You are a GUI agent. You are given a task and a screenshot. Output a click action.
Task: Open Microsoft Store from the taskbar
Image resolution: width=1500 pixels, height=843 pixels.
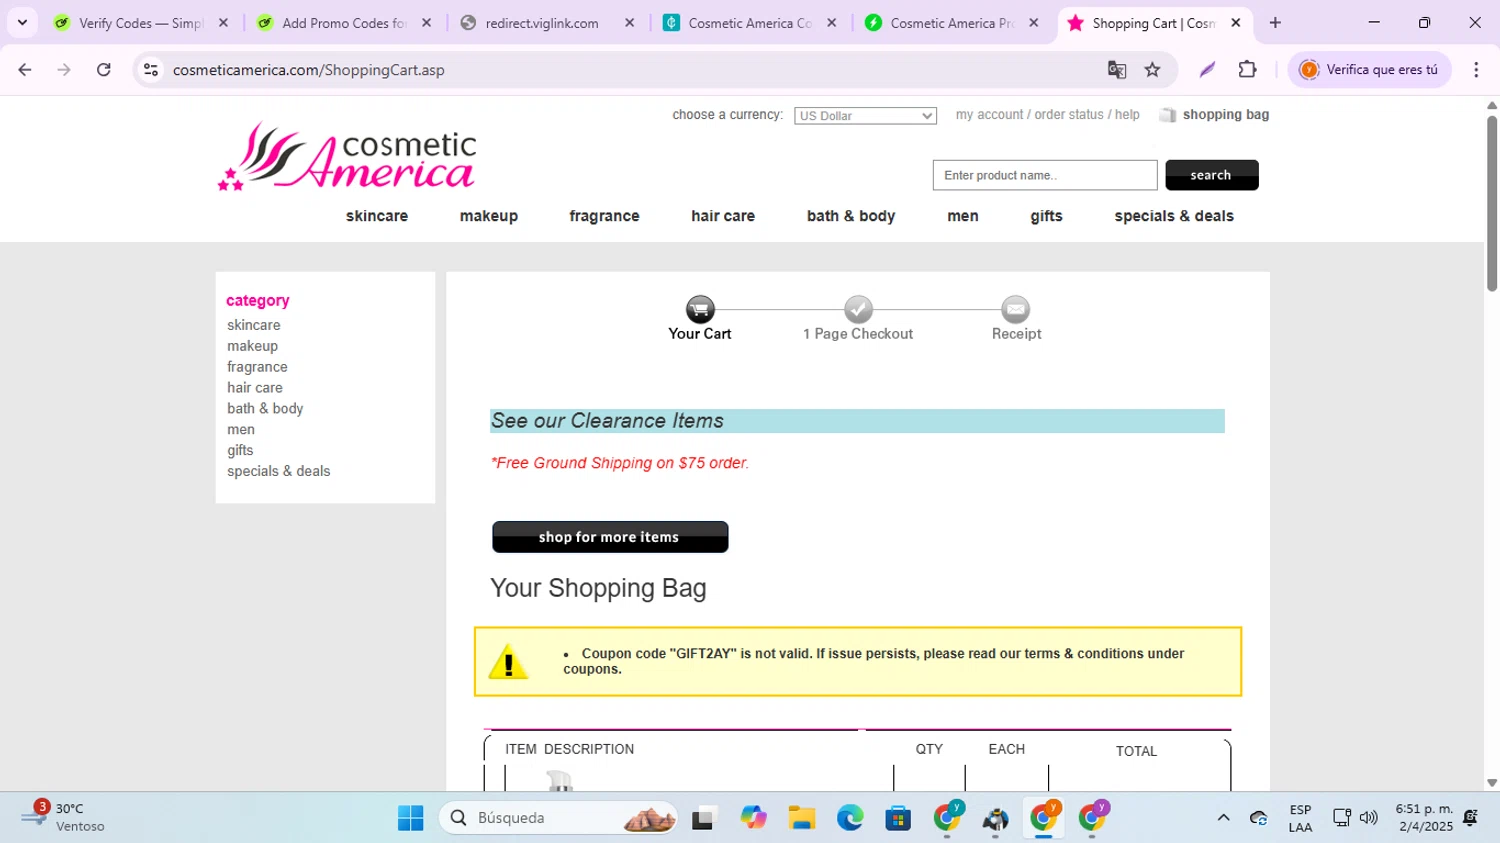pyautogui.click(x=898, y=818)
